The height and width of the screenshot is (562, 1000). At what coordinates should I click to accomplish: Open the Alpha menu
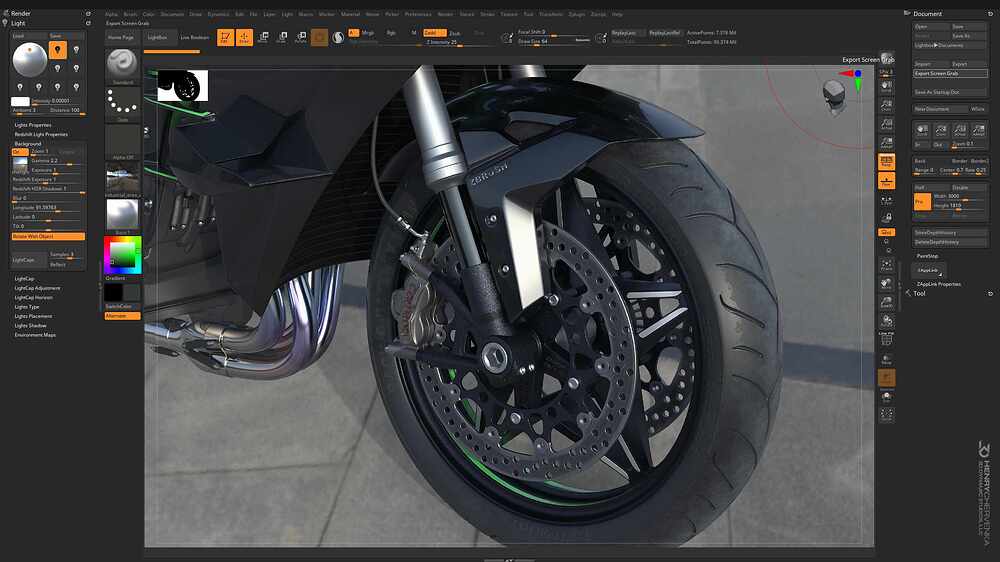pyautogui.click(x=112, y=14)
